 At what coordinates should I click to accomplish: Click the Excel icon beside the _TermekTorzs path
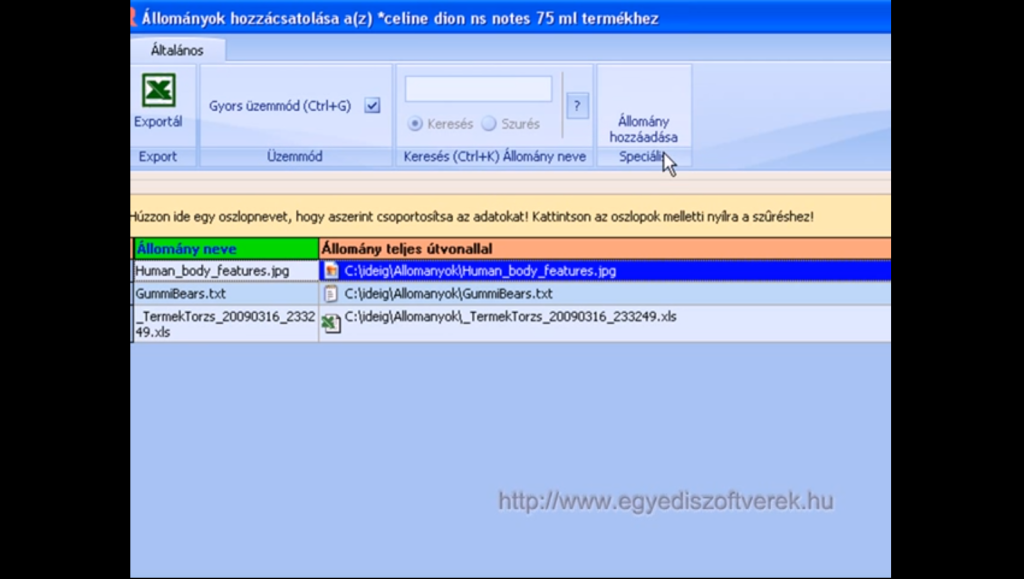tap(332, 323)
